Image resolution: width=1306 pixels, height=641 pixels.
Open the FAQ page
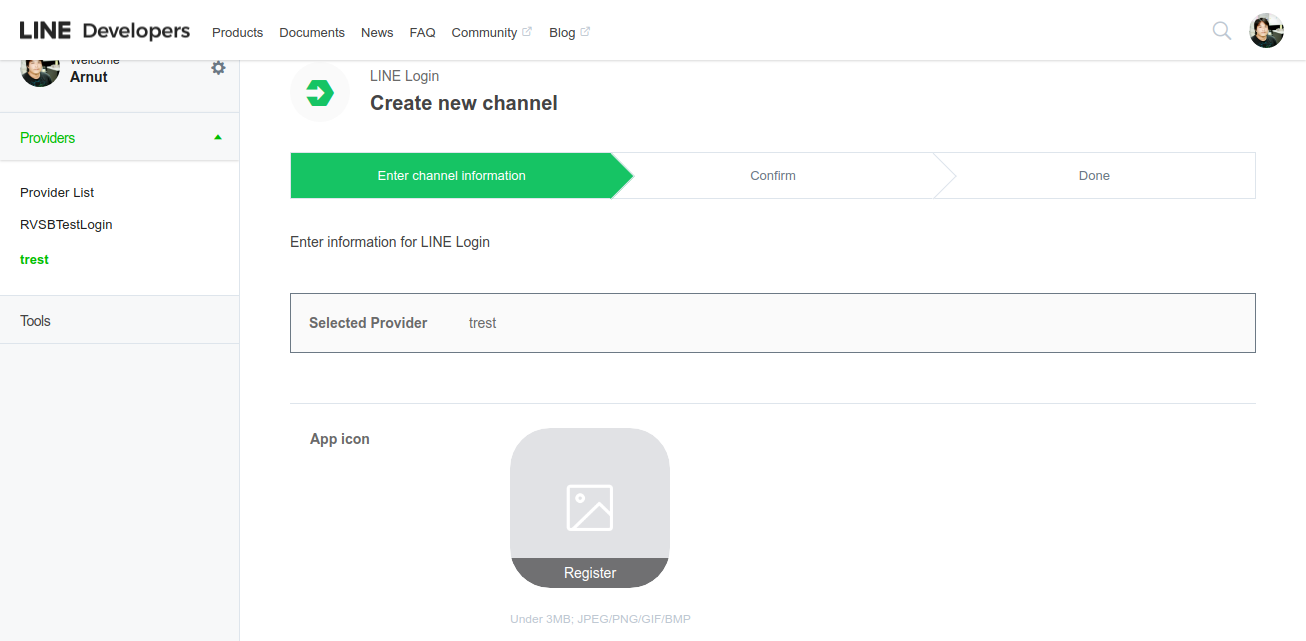click(x=422, y=33)
